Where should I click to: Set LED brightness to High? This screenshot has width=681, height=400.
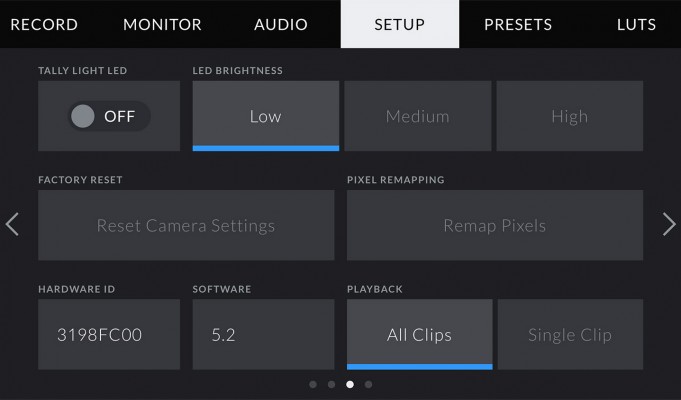(570, 116)
